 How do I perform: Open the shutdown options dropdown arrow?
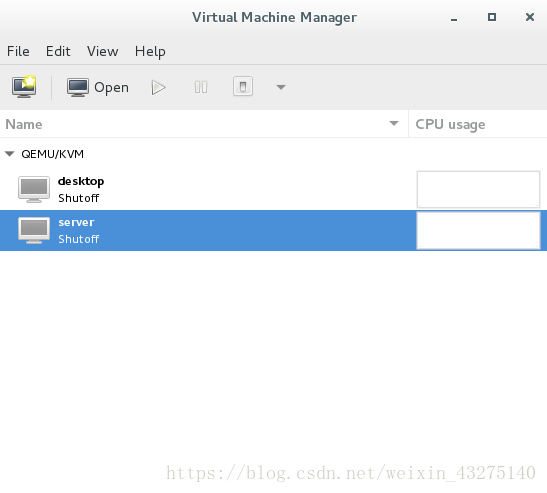281,87
